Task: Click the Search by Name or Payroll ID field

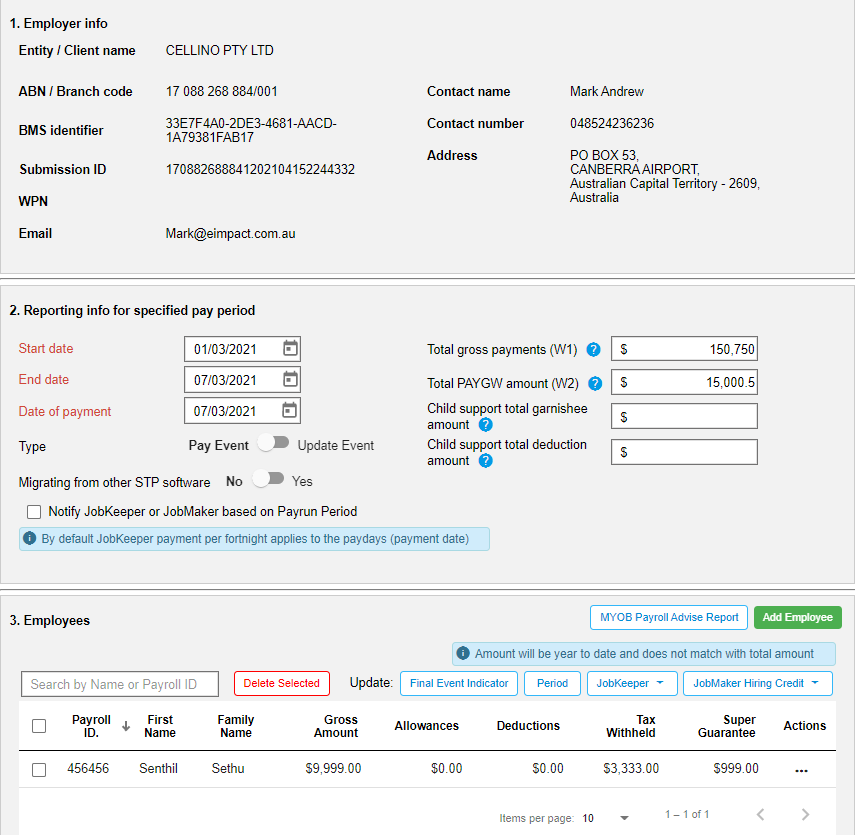Action: (119, 684)
